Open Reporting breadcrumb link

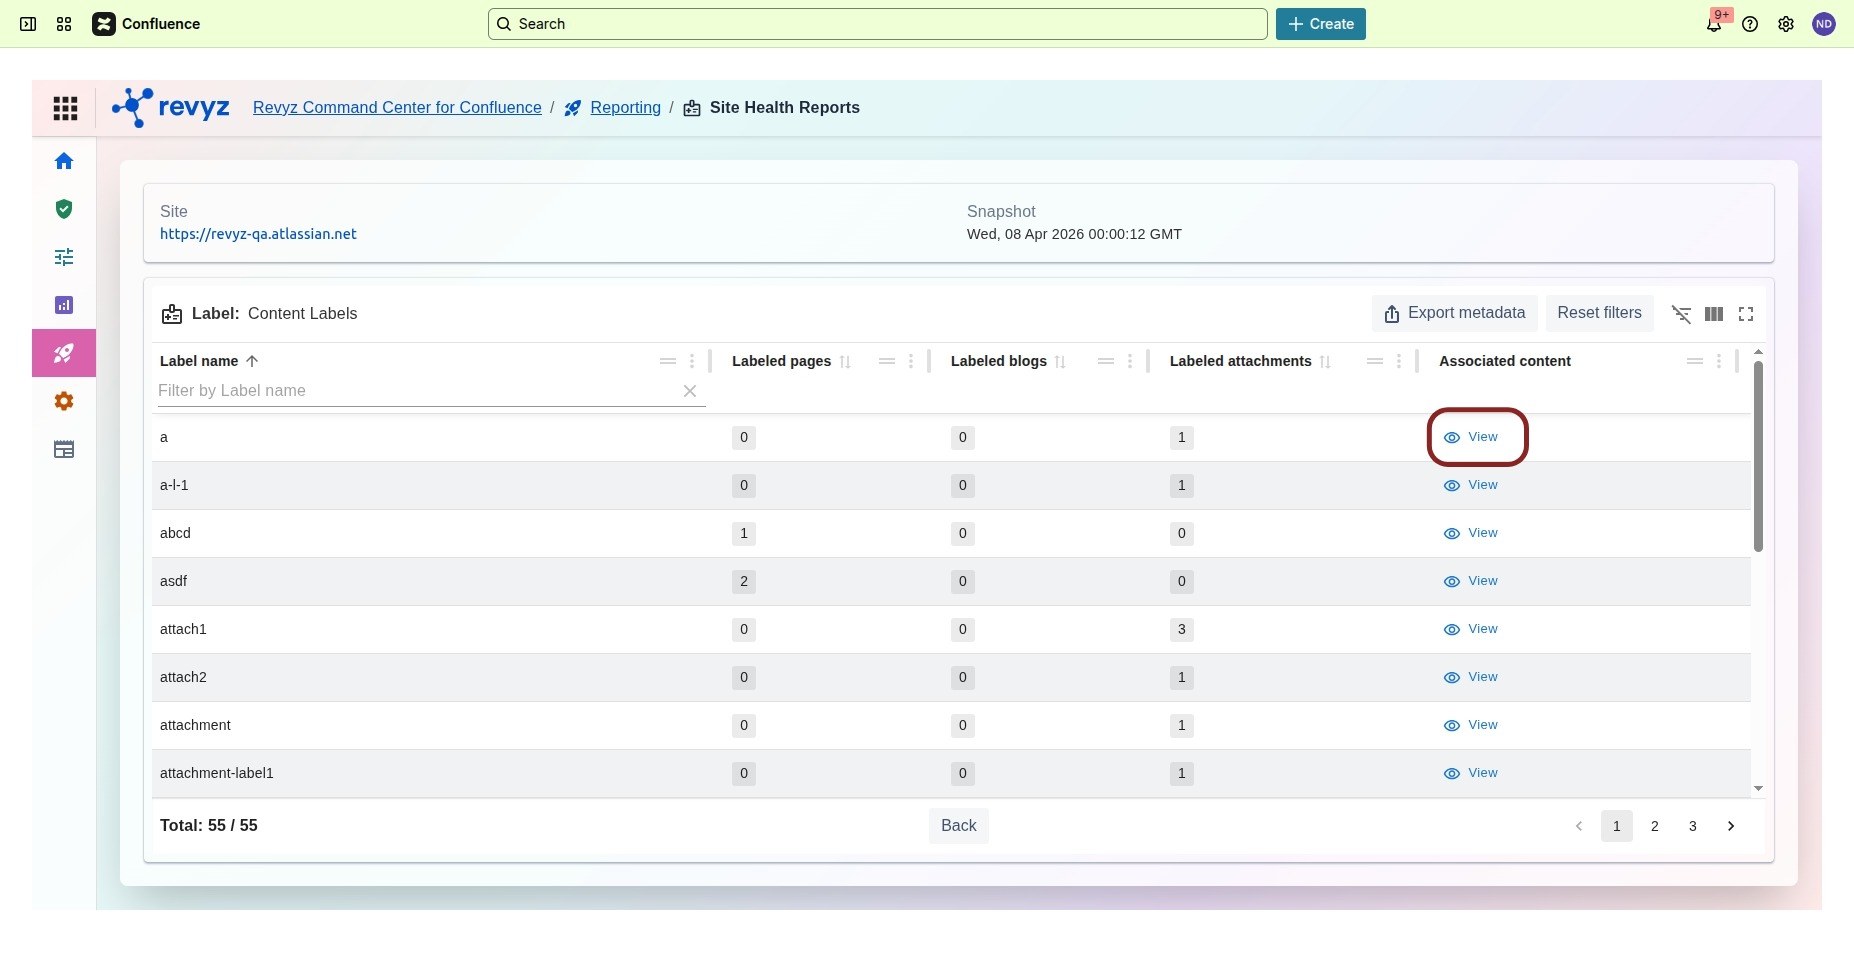click(x=625, y=108)
